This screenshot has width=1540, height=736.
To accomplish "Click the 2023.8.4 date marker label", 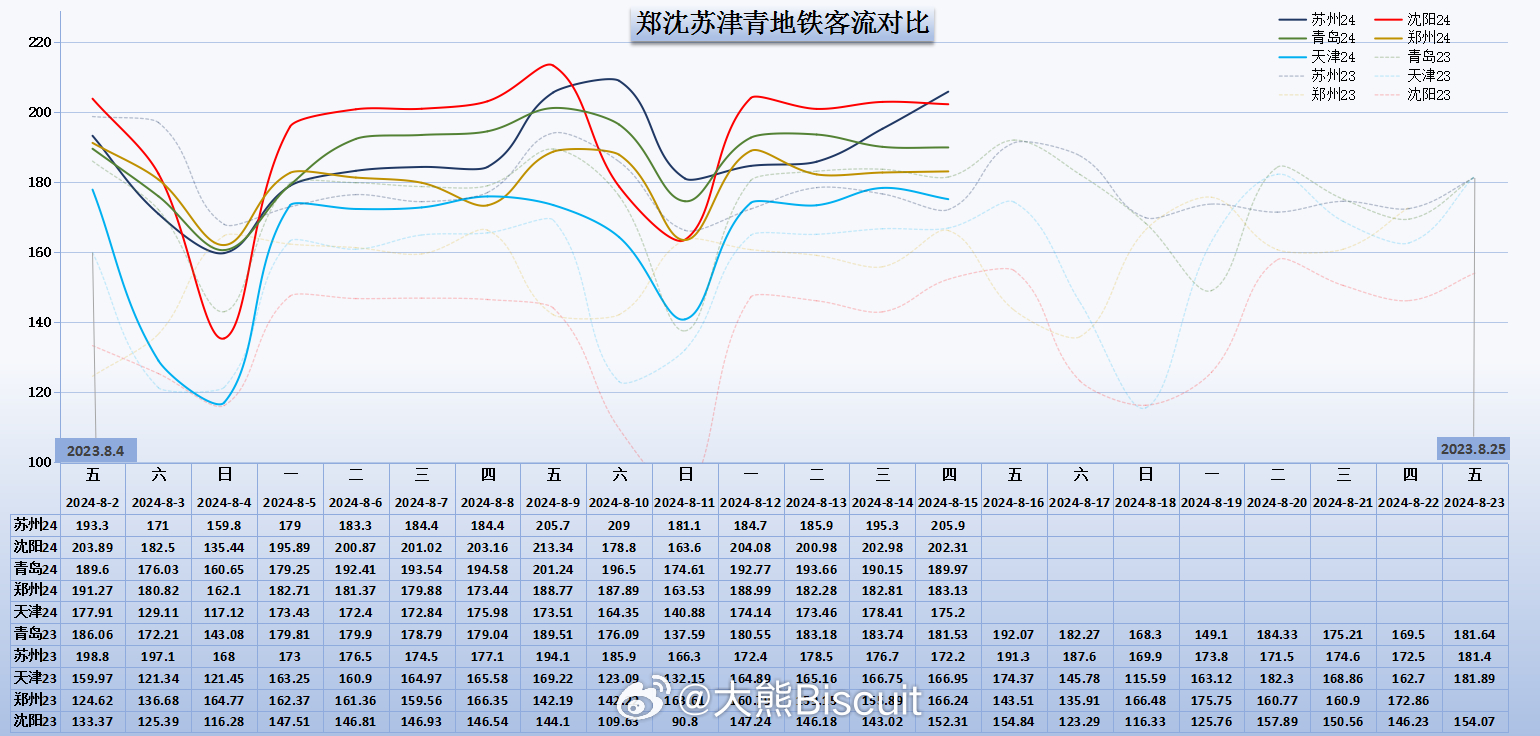I will pyautogui.click(x=96, y=450).
